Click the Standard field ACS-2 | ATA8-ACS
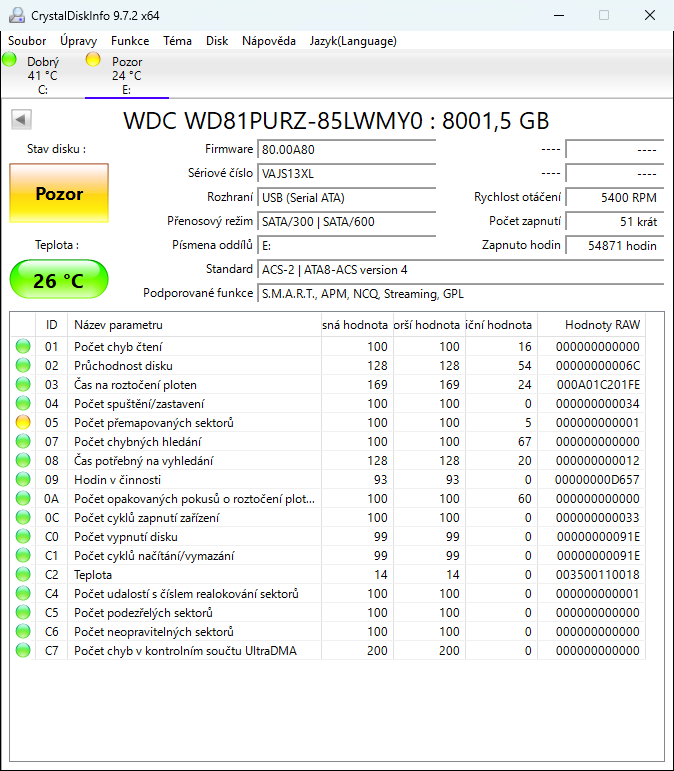 click(461, 270)
